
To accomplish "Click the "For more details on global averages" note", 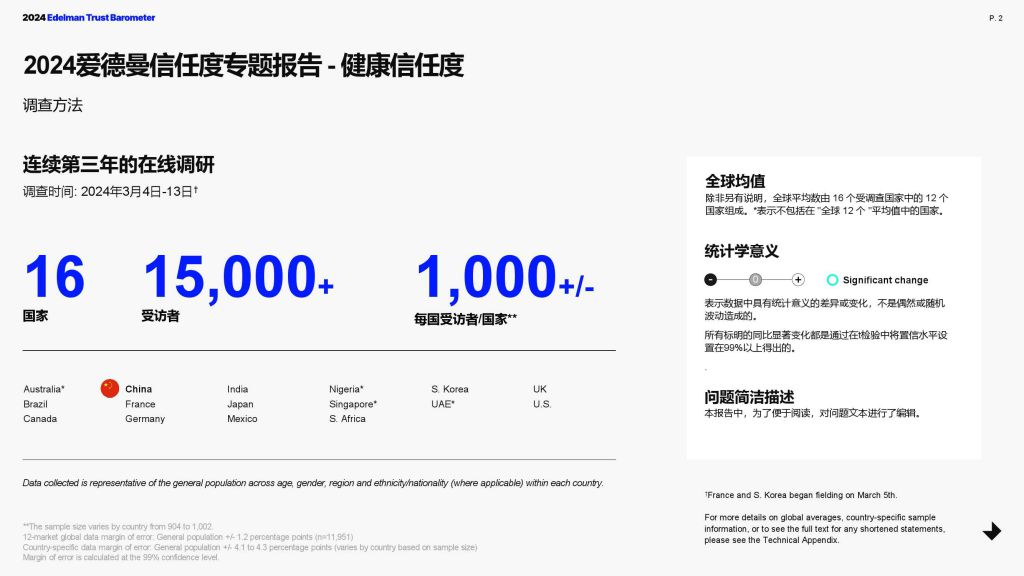I will 825,529.
